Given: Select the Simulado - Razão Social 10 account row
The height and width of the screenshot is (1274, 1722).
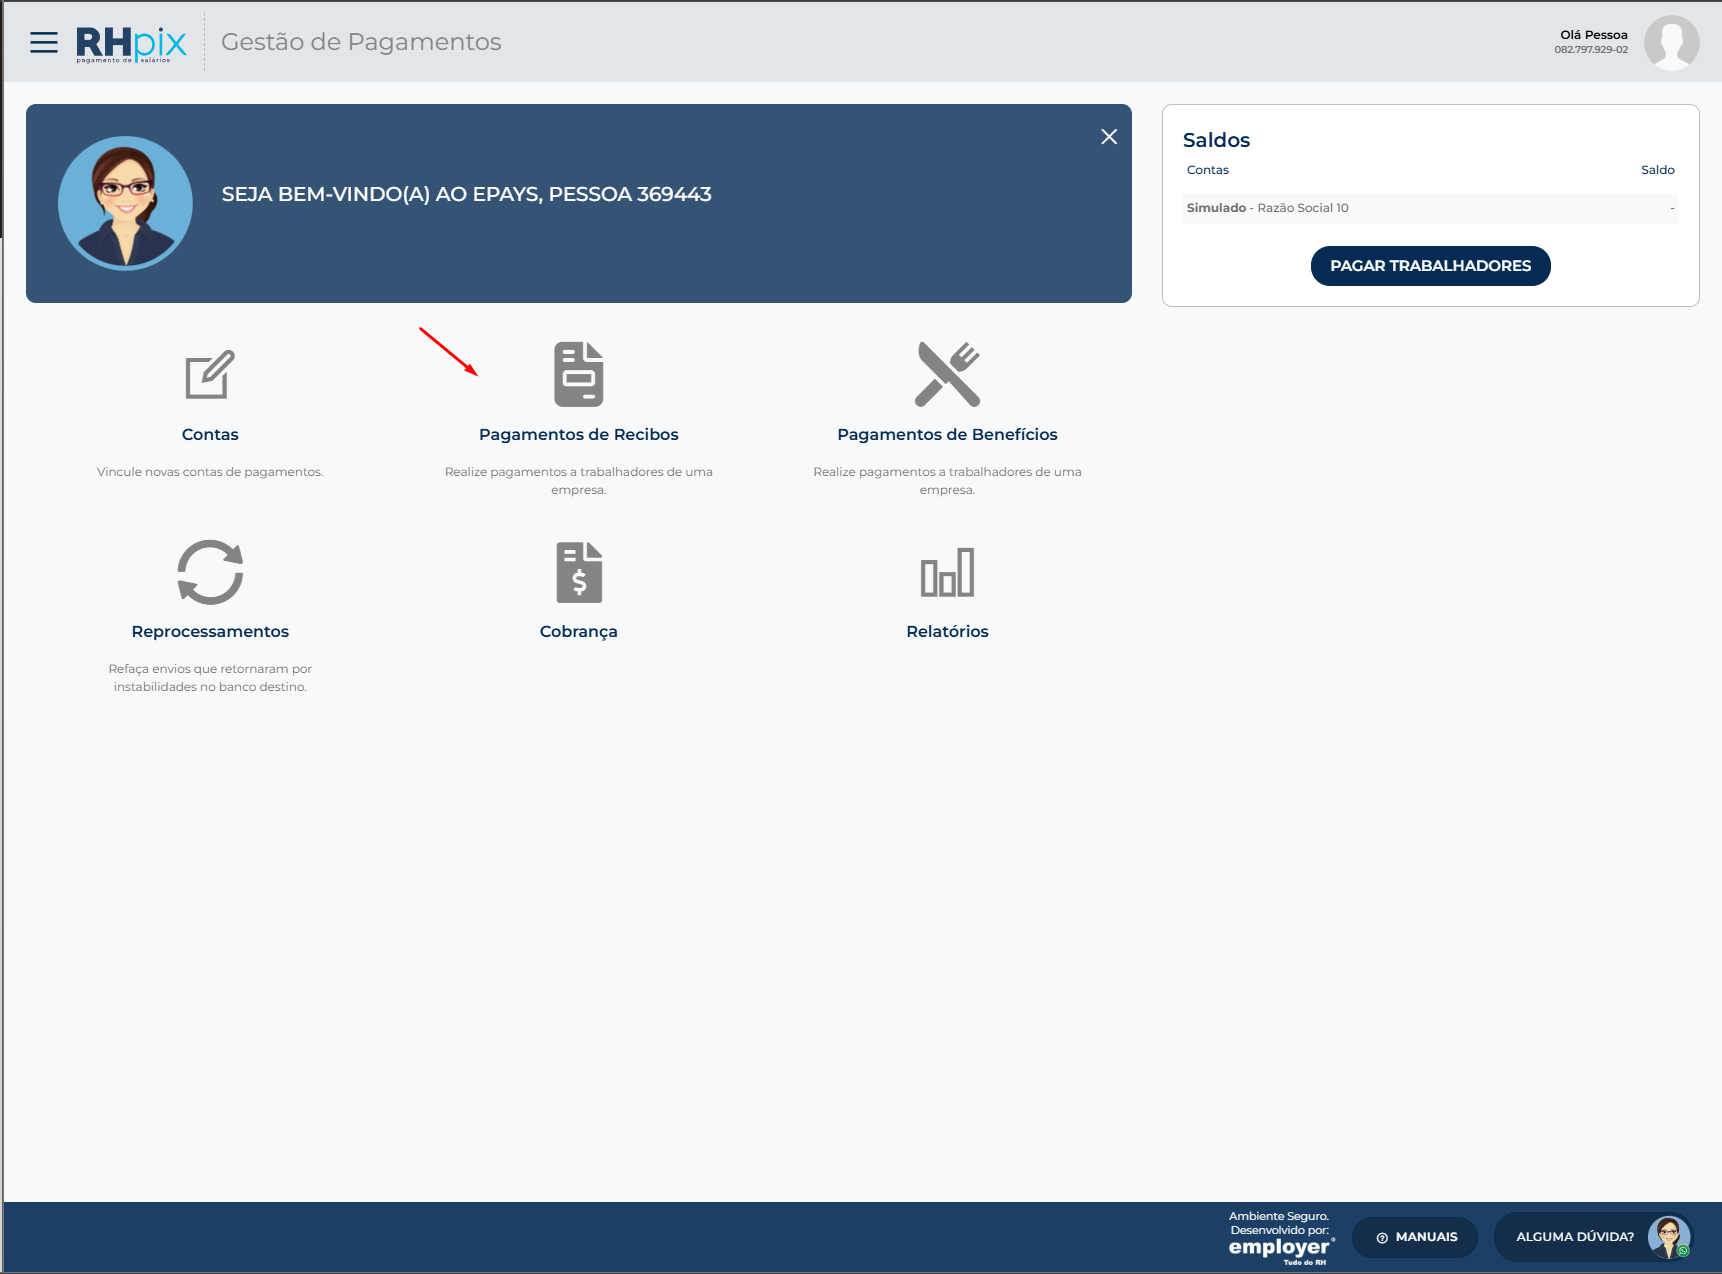Looking at the screenshot, I should [1430, 208].
